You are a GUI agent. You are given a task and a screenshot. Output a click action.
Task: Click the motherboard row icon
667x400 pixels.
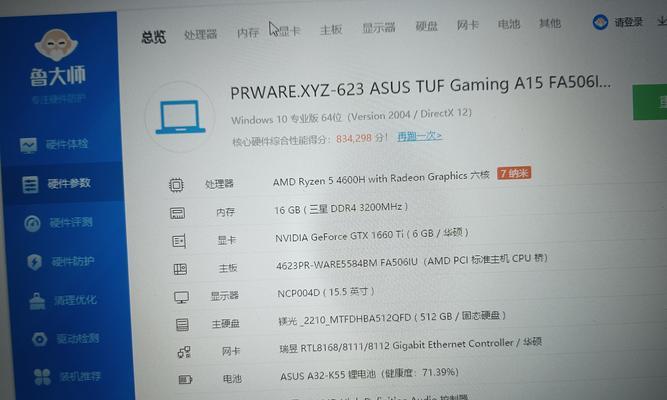pos(180,269)
